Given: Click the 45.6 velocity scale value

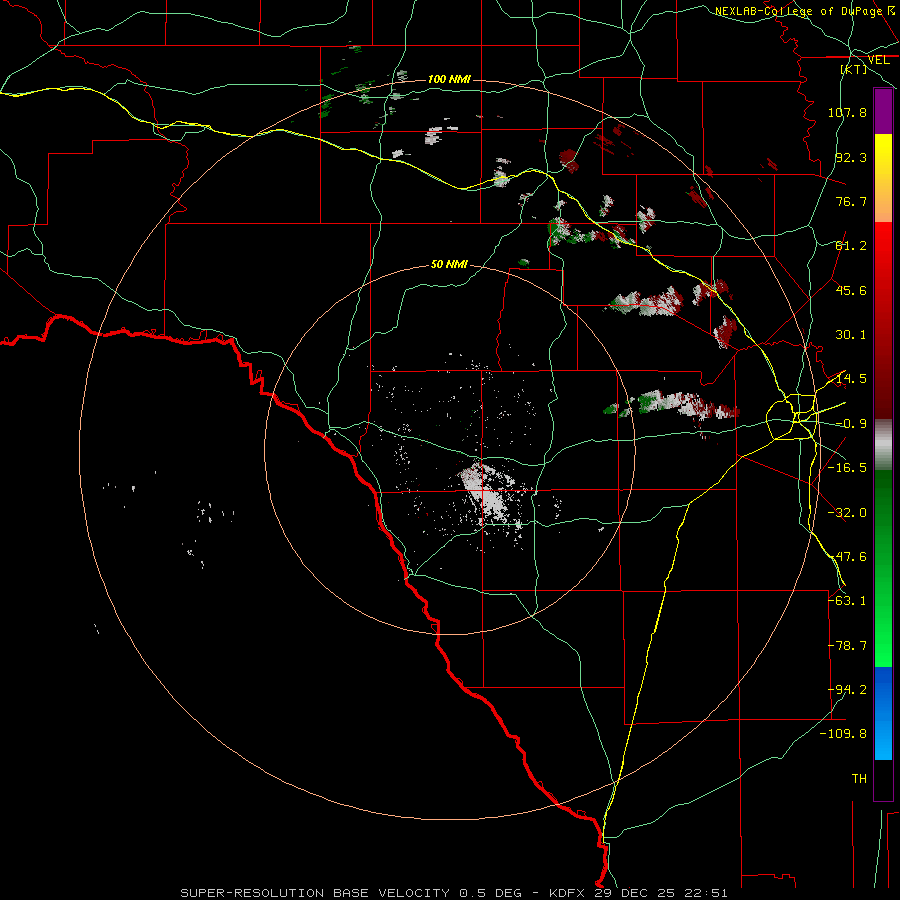Looking at the screenshot, I should coord(851,290).
